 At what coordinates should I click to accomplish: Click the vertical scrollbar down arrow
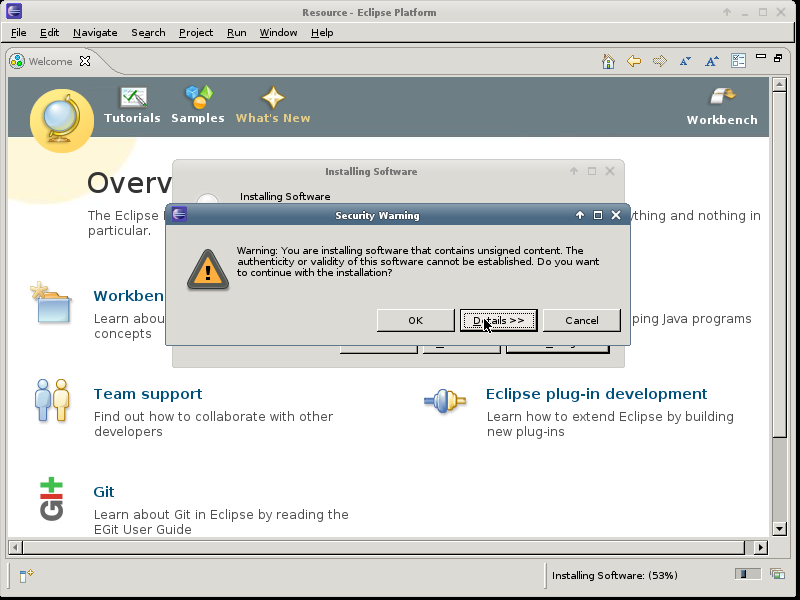(779, 529)
